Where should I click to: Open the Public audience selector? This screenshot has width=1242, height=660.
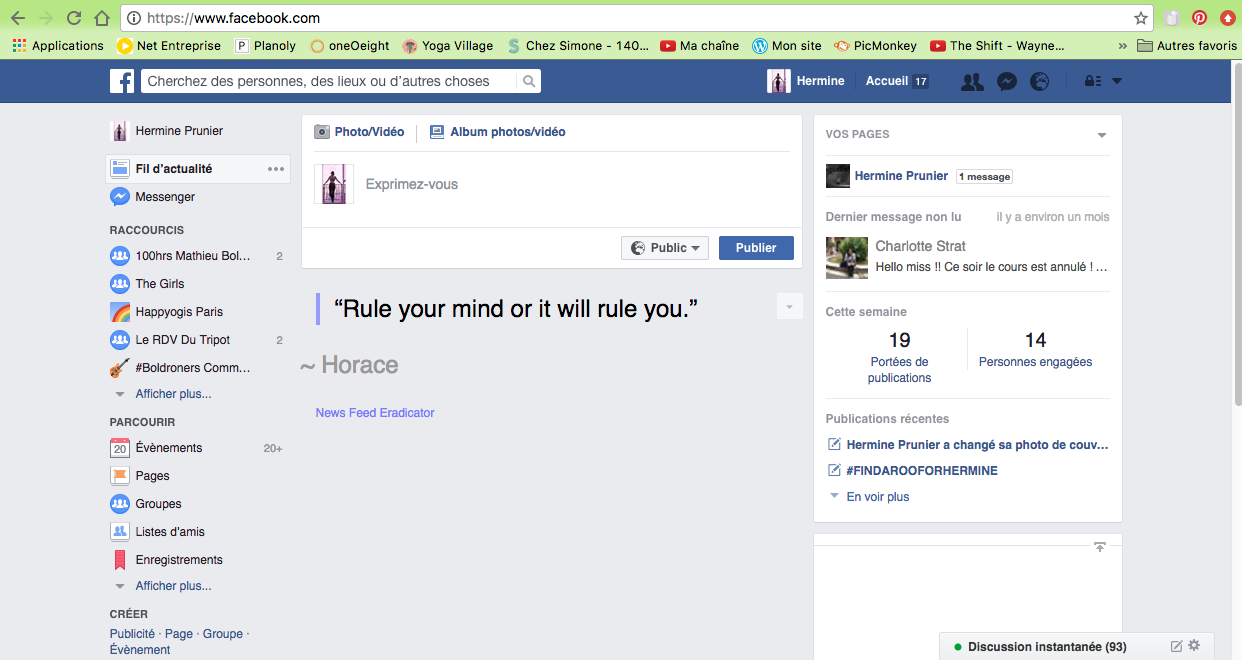click(665, 248)
